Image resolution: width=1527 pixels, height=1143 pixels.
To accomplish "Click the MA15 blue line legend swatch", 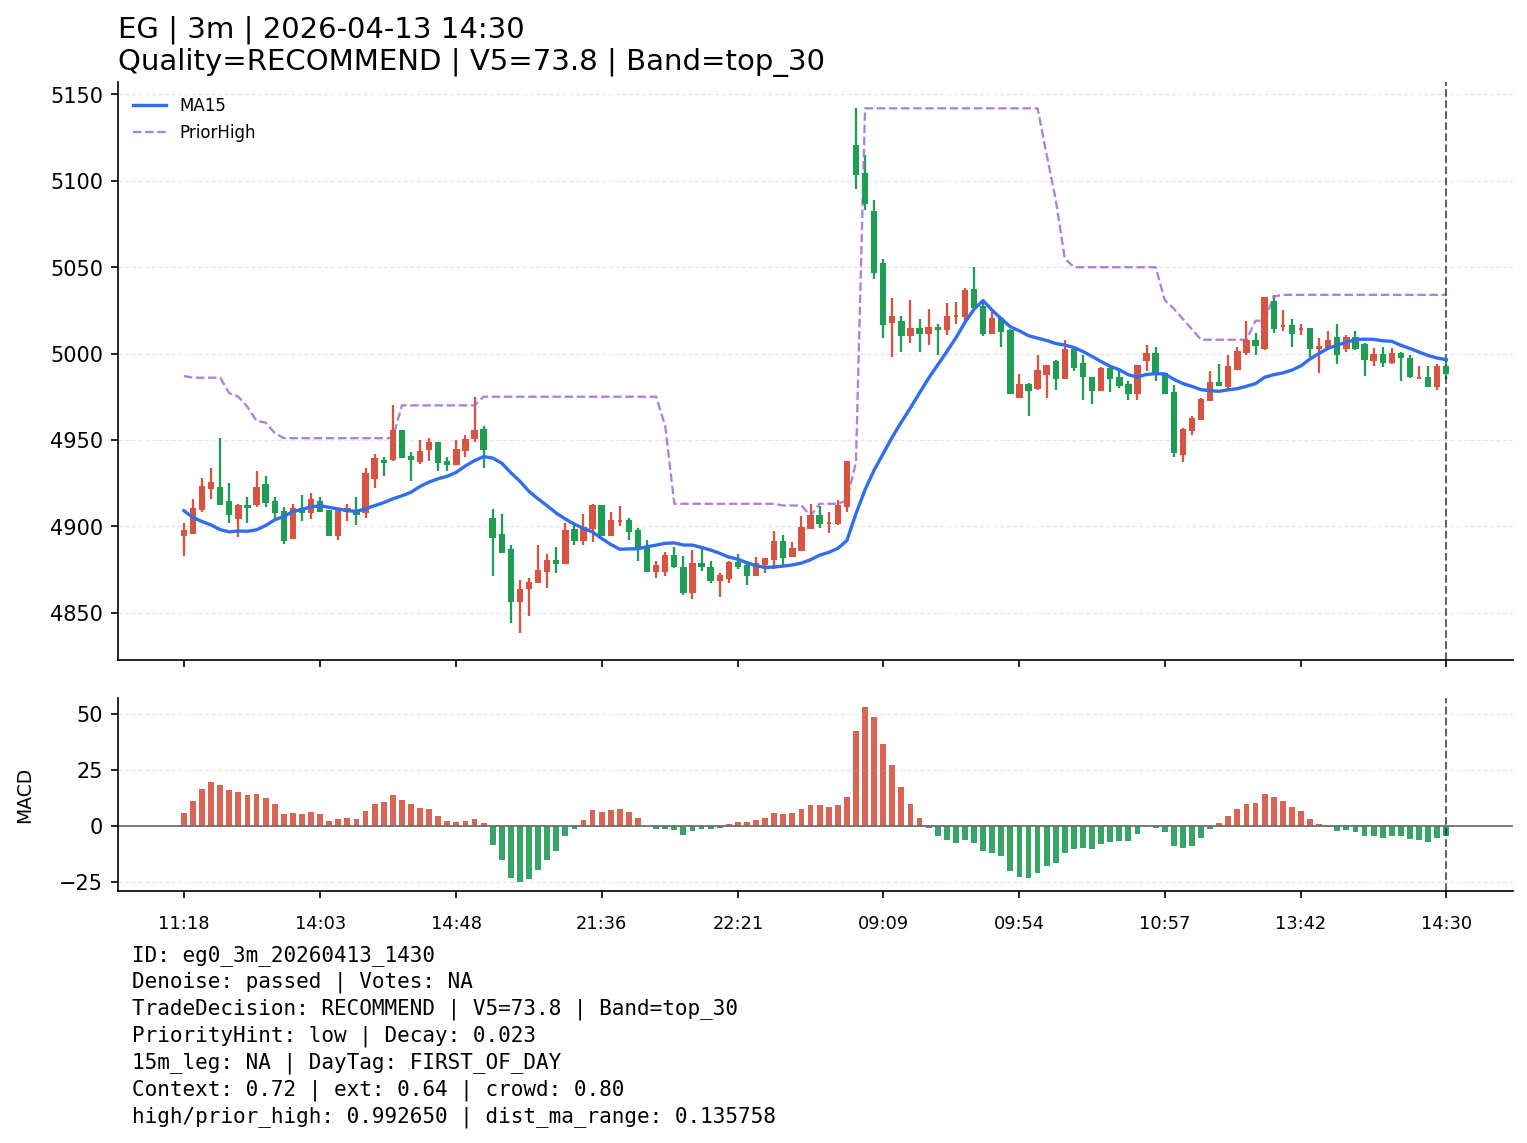I will tap(150, 105).
